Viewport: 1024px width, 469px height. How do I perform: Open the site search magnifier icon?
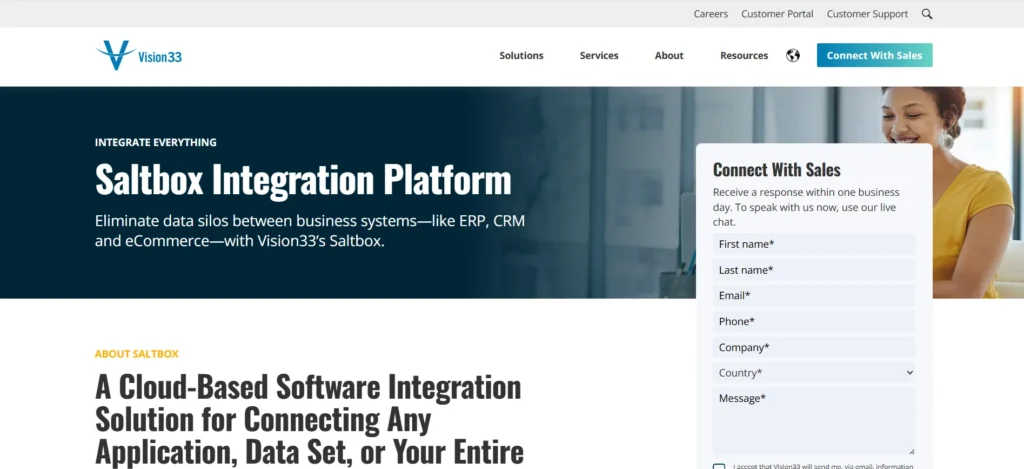pos(927,14)
